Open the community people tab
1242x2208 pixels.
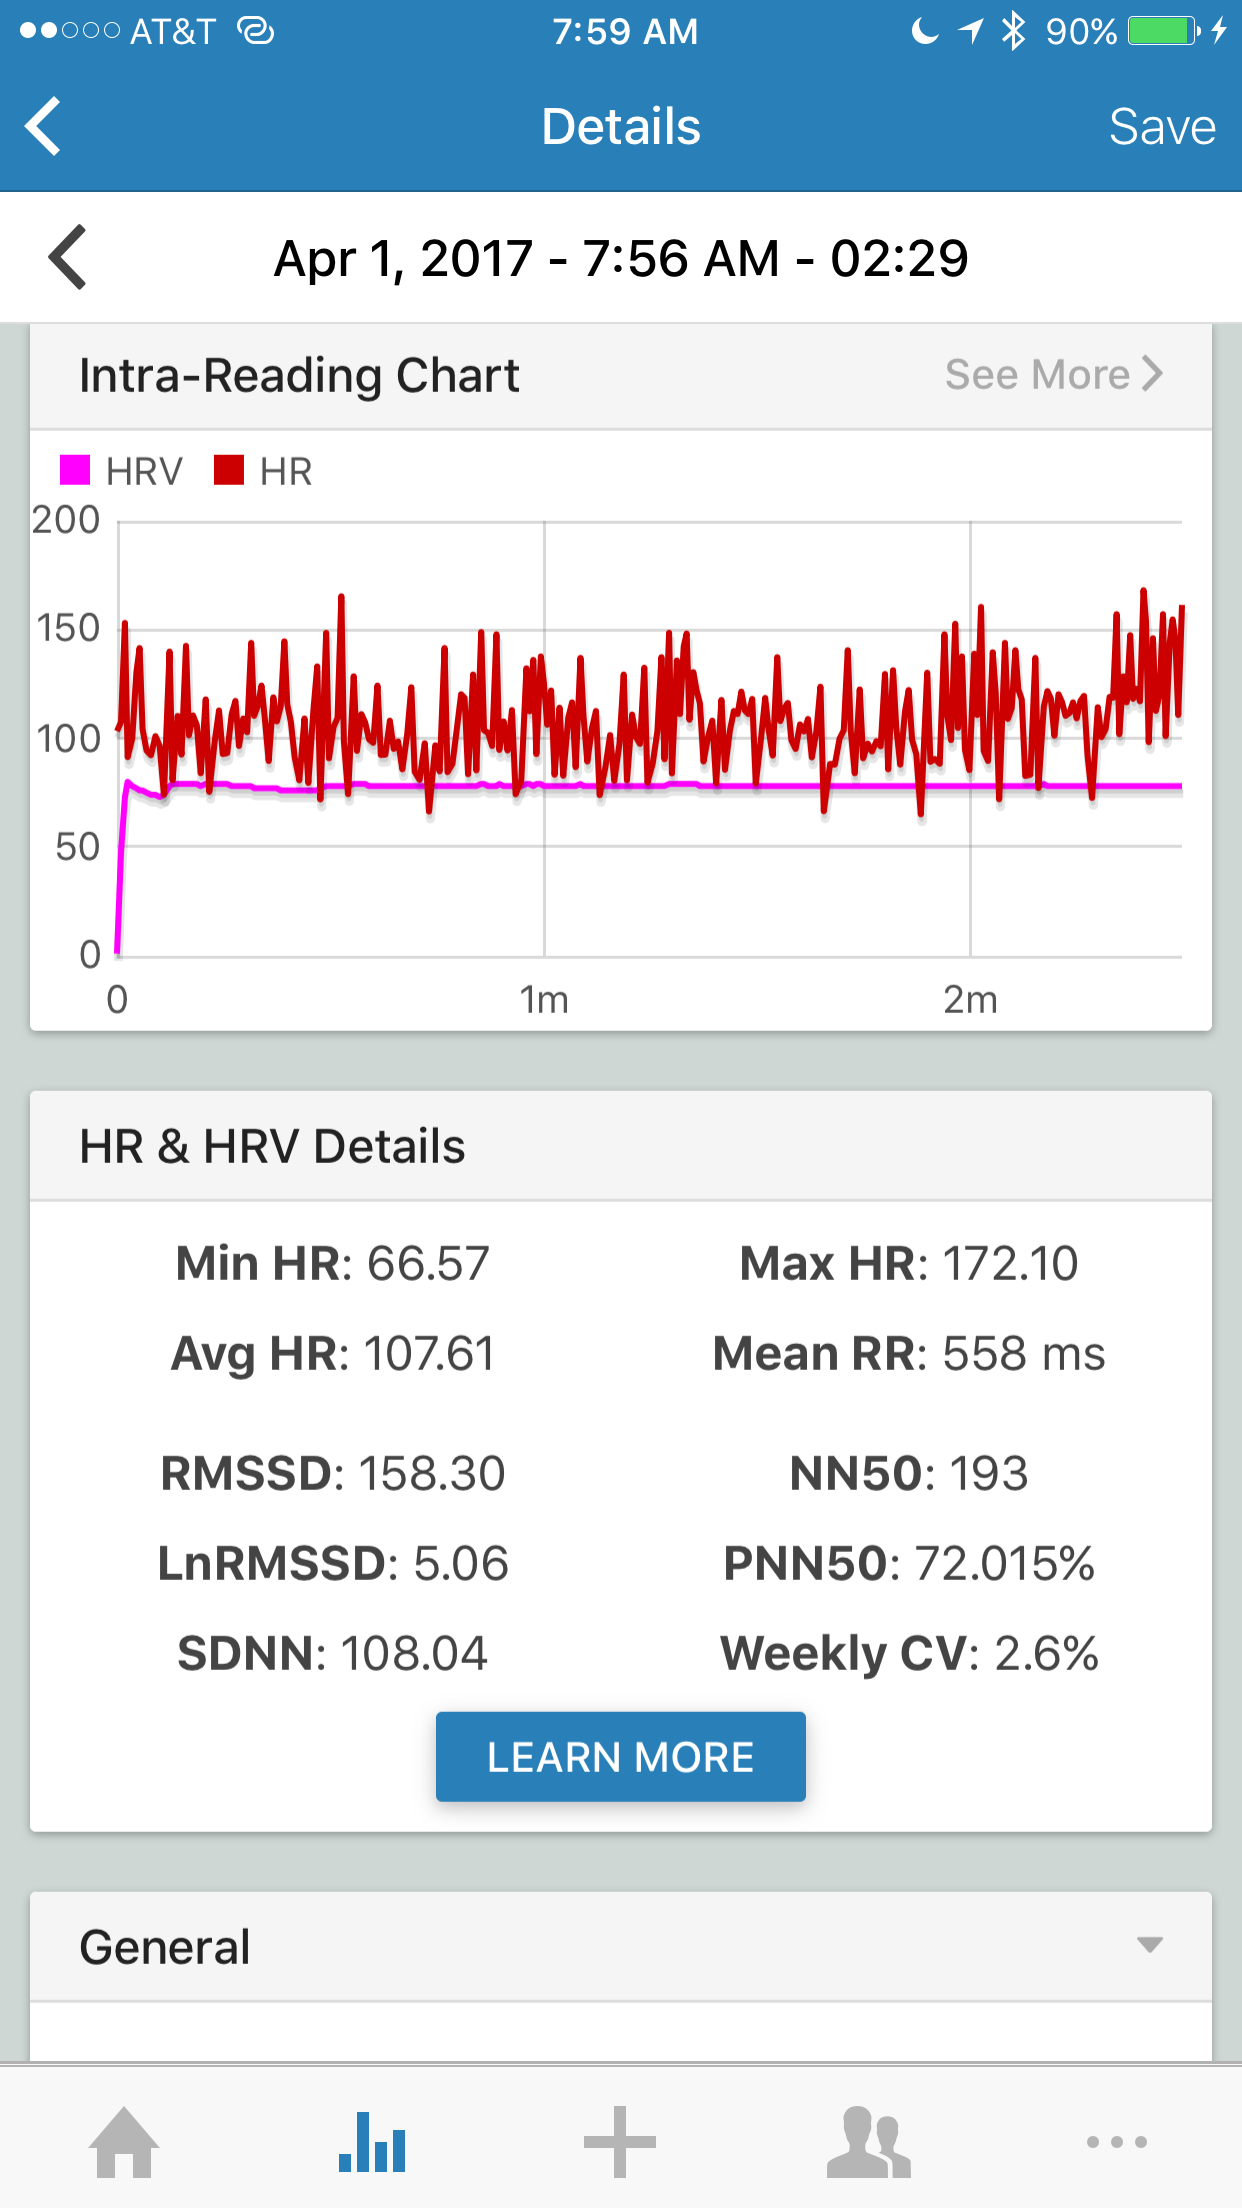coord(868,2141)
